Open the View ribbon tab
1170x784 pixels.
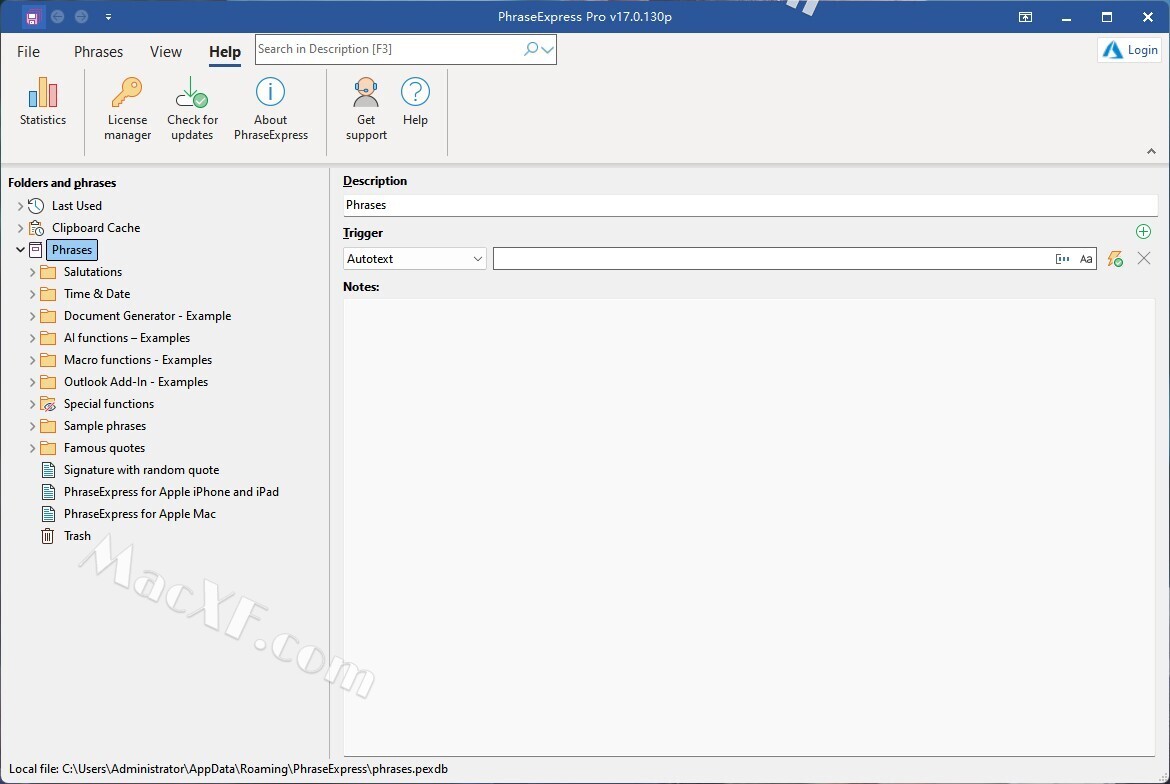click(x=166, y=51)
